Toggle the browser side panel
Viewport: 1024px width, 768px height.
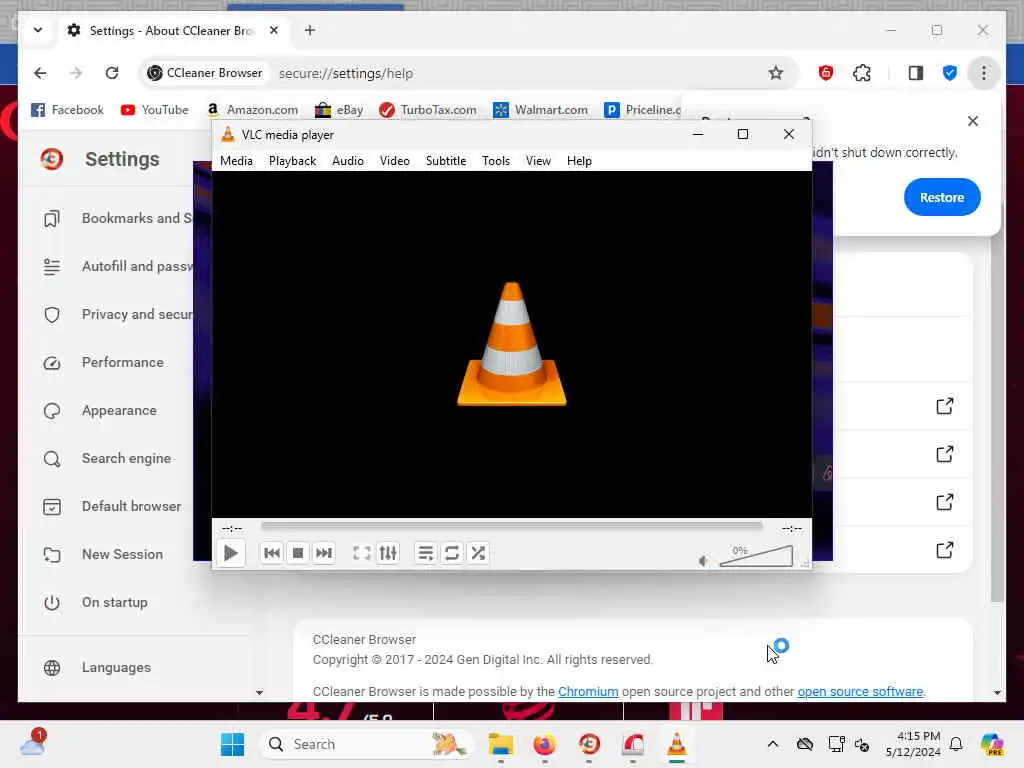point(916,73)
